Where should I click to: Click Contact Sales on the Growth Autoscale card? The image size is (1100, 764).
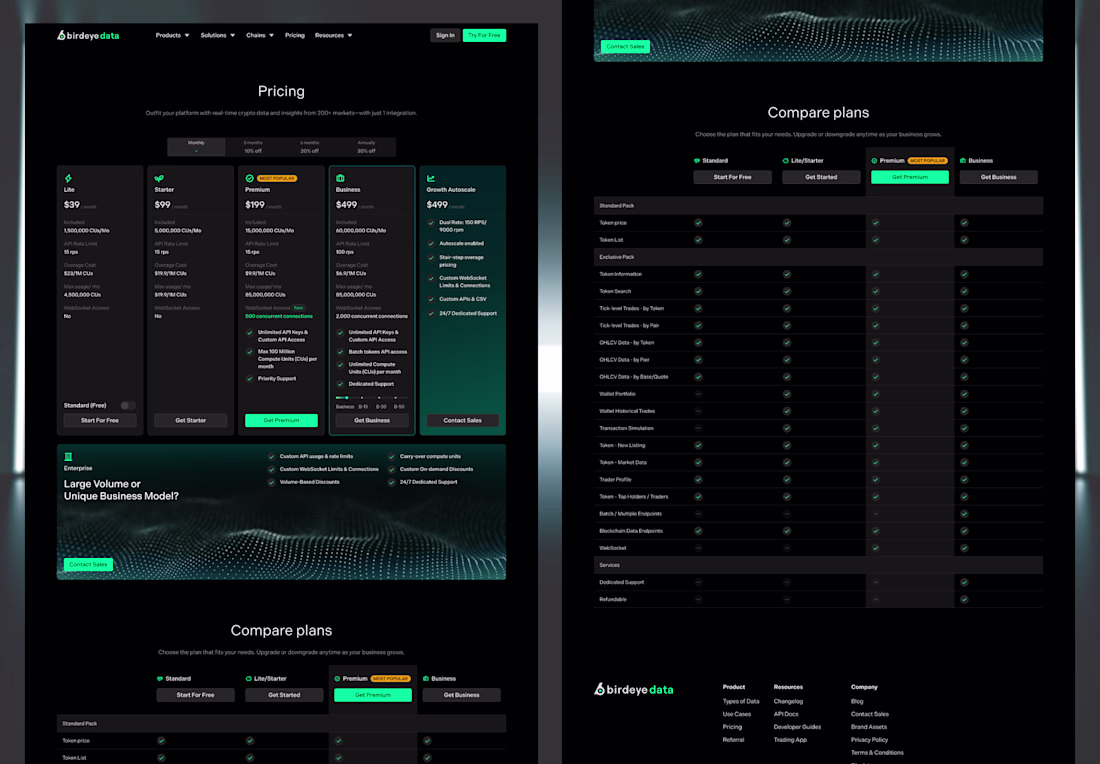pyautogui.click(x=463, y=420)
